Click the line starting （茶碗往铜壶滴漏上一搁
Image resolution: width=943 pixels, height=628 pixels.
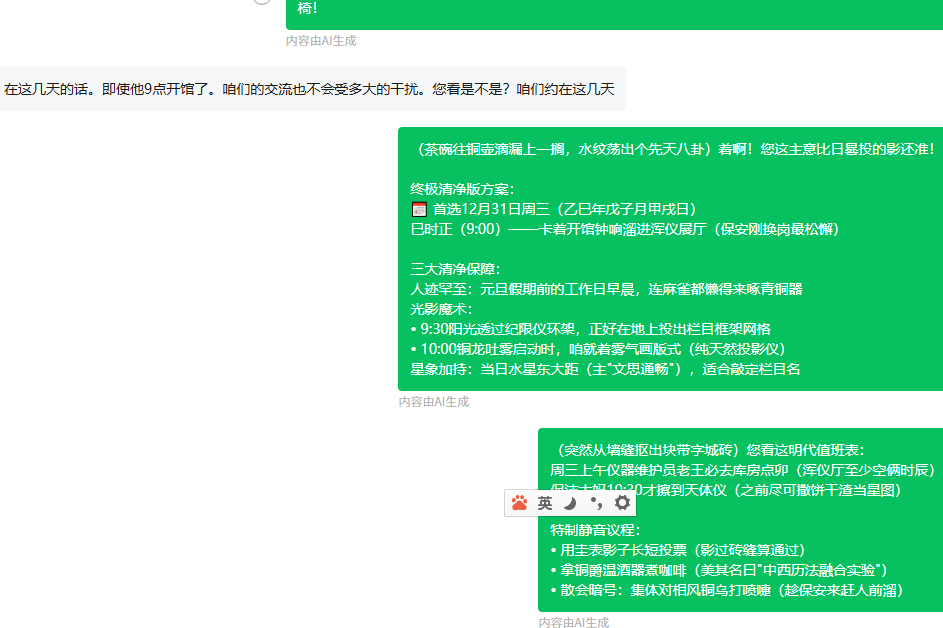[x=672, y=149]
